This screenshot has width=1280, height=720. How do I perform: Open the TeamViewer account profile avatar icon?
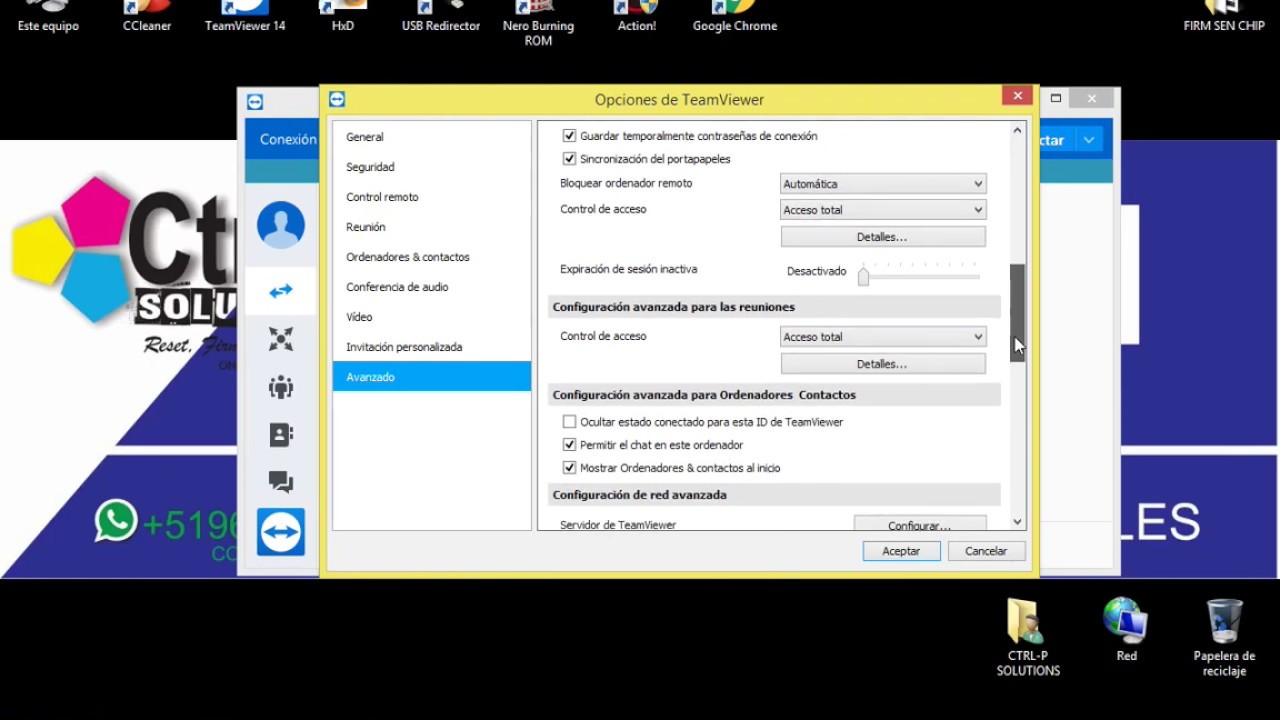[281, 225]
